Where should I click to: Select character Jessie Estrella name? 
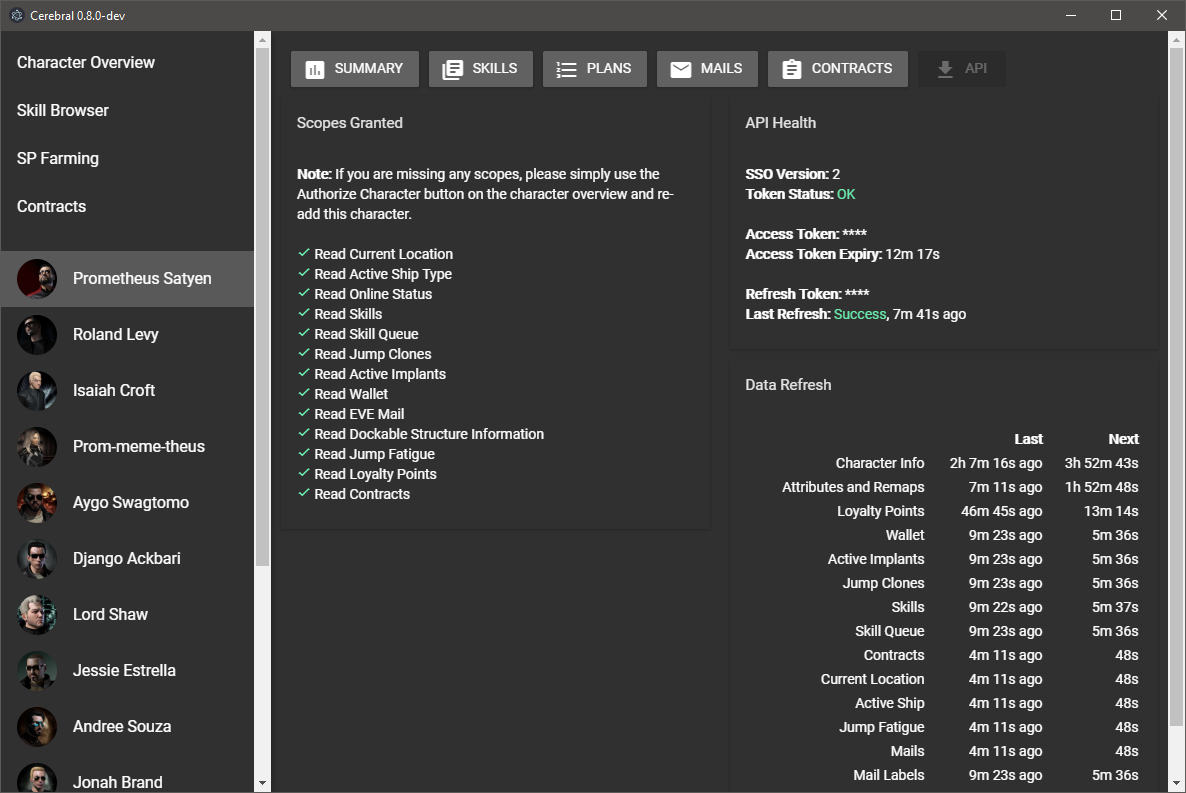[124, 670]
